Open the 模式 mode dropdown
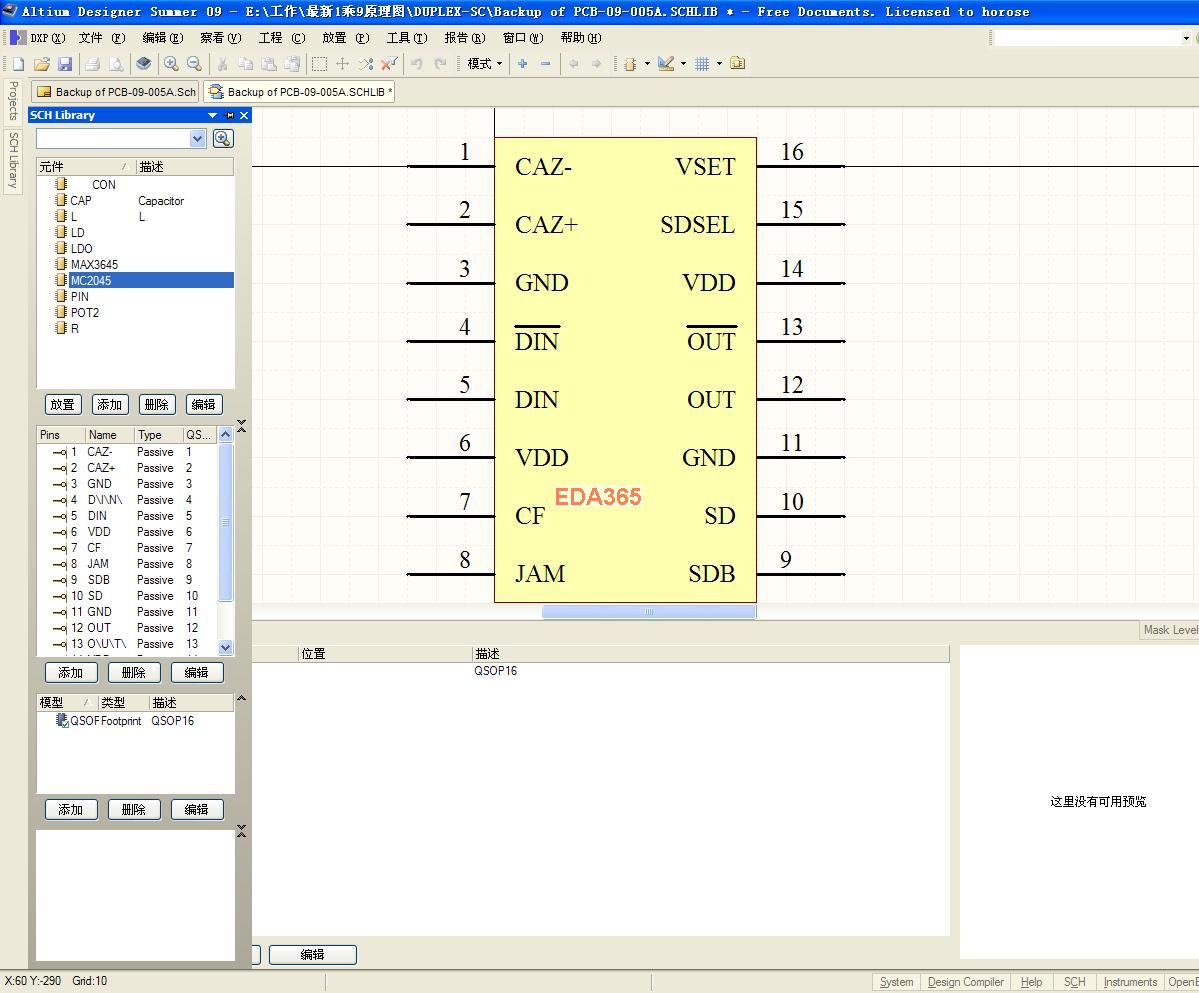 click(x=485, y=64)
